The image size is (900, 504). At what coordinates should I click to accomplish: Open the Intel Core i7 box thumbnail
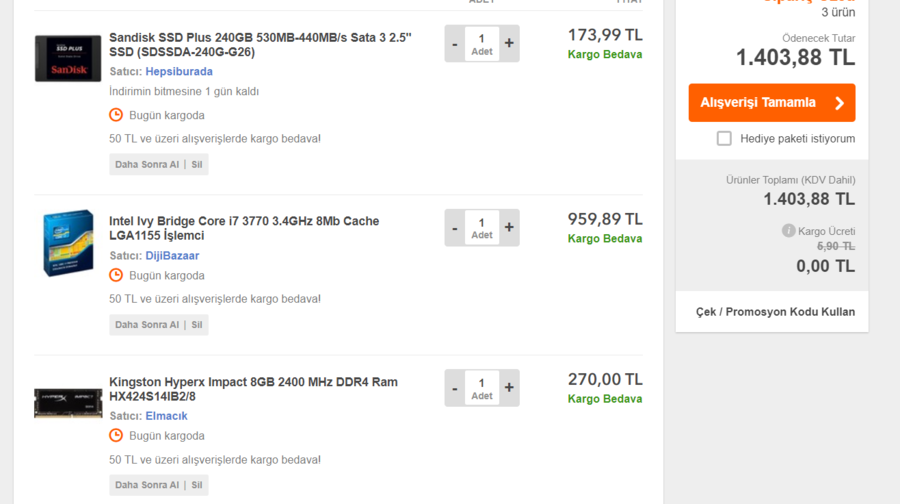point(68,243)
